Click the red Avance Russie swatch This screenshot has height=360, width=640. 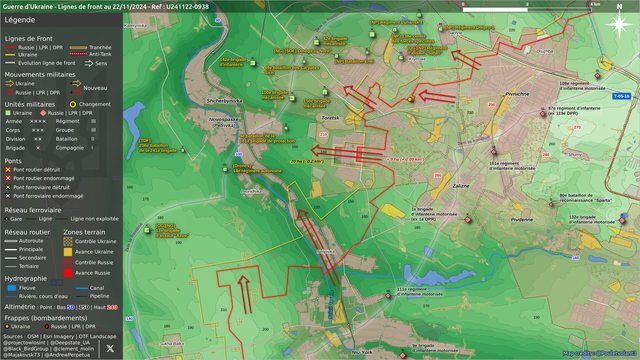(x=68, y=273)
